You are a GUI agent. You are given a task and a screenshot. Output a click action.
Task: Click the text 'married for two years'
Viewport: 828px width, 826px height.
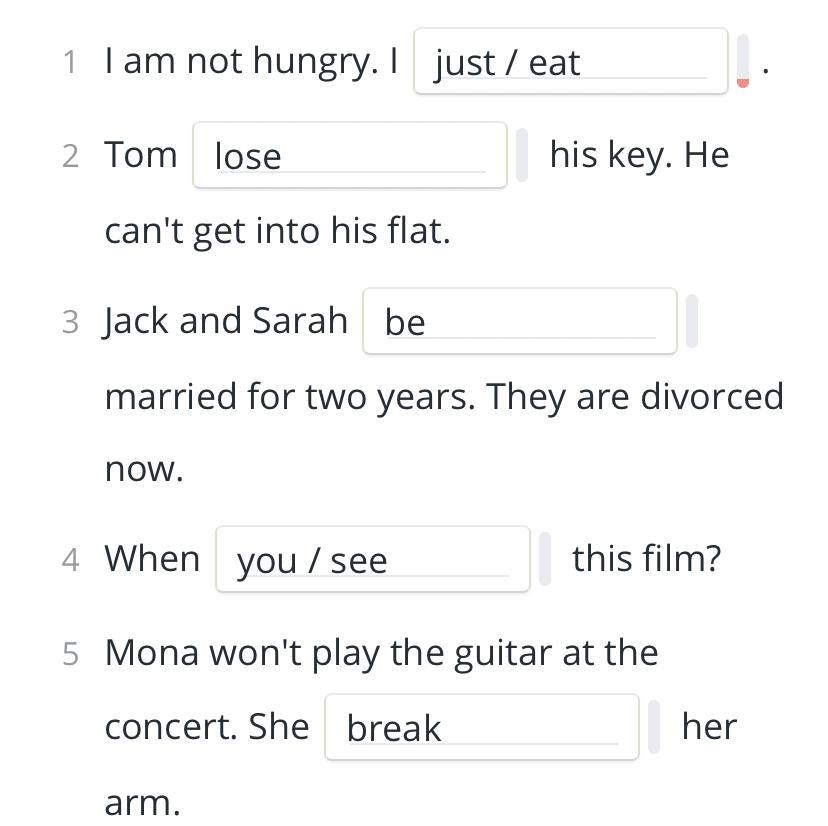click(x=290, y=397)
